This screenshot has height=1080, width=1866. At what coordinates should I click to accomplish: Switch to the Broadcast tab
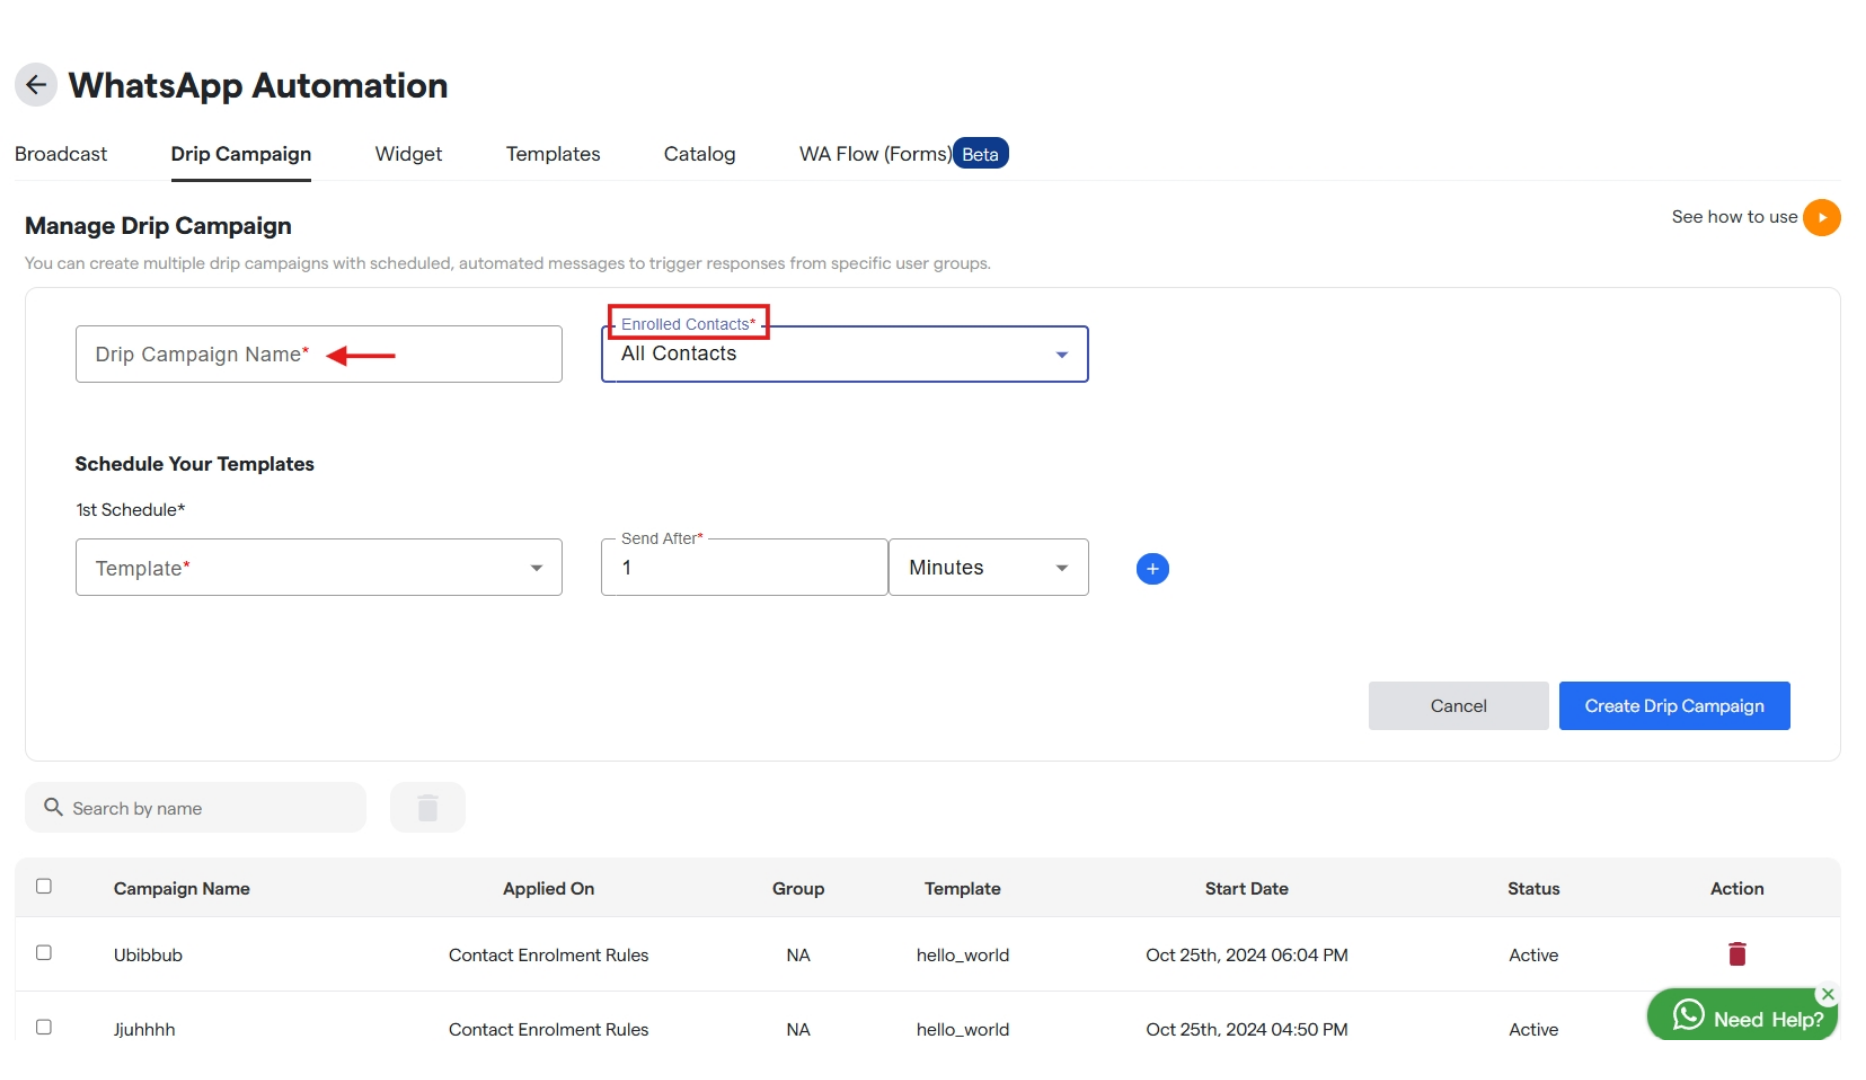pos(61,154)
